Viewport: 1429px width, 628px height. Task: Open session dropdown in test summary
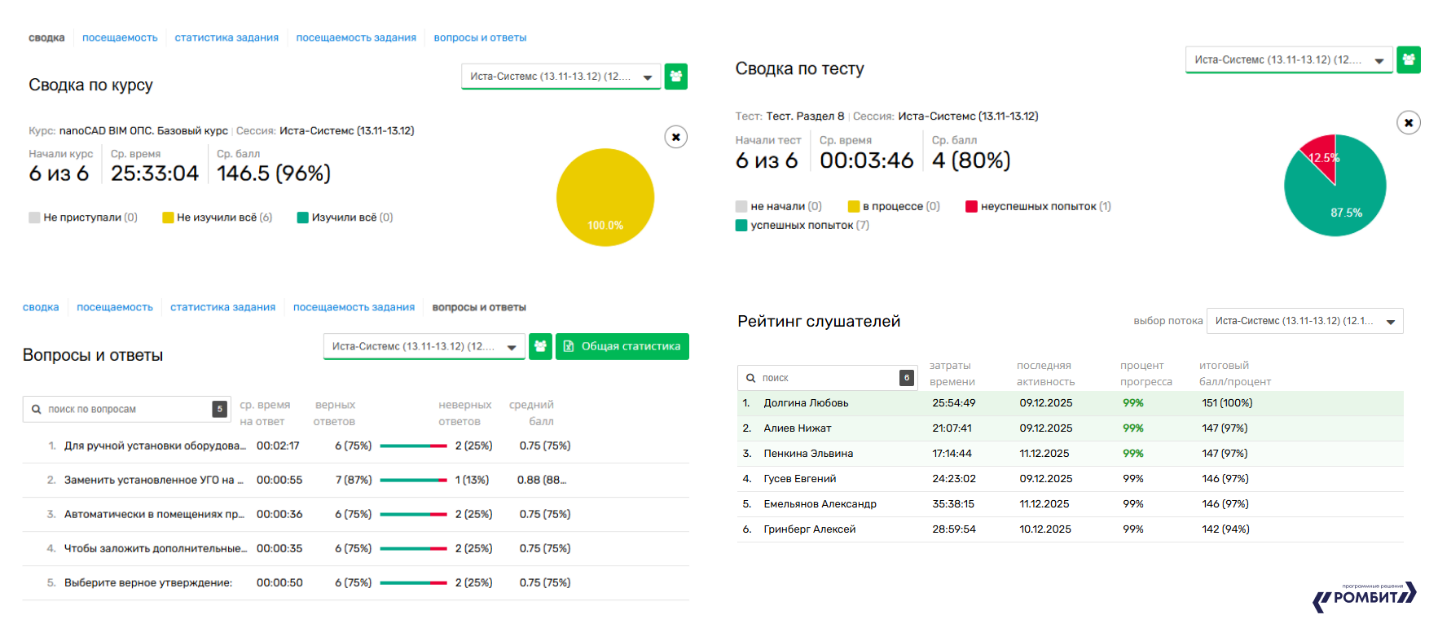click(x=1289, y=60)
